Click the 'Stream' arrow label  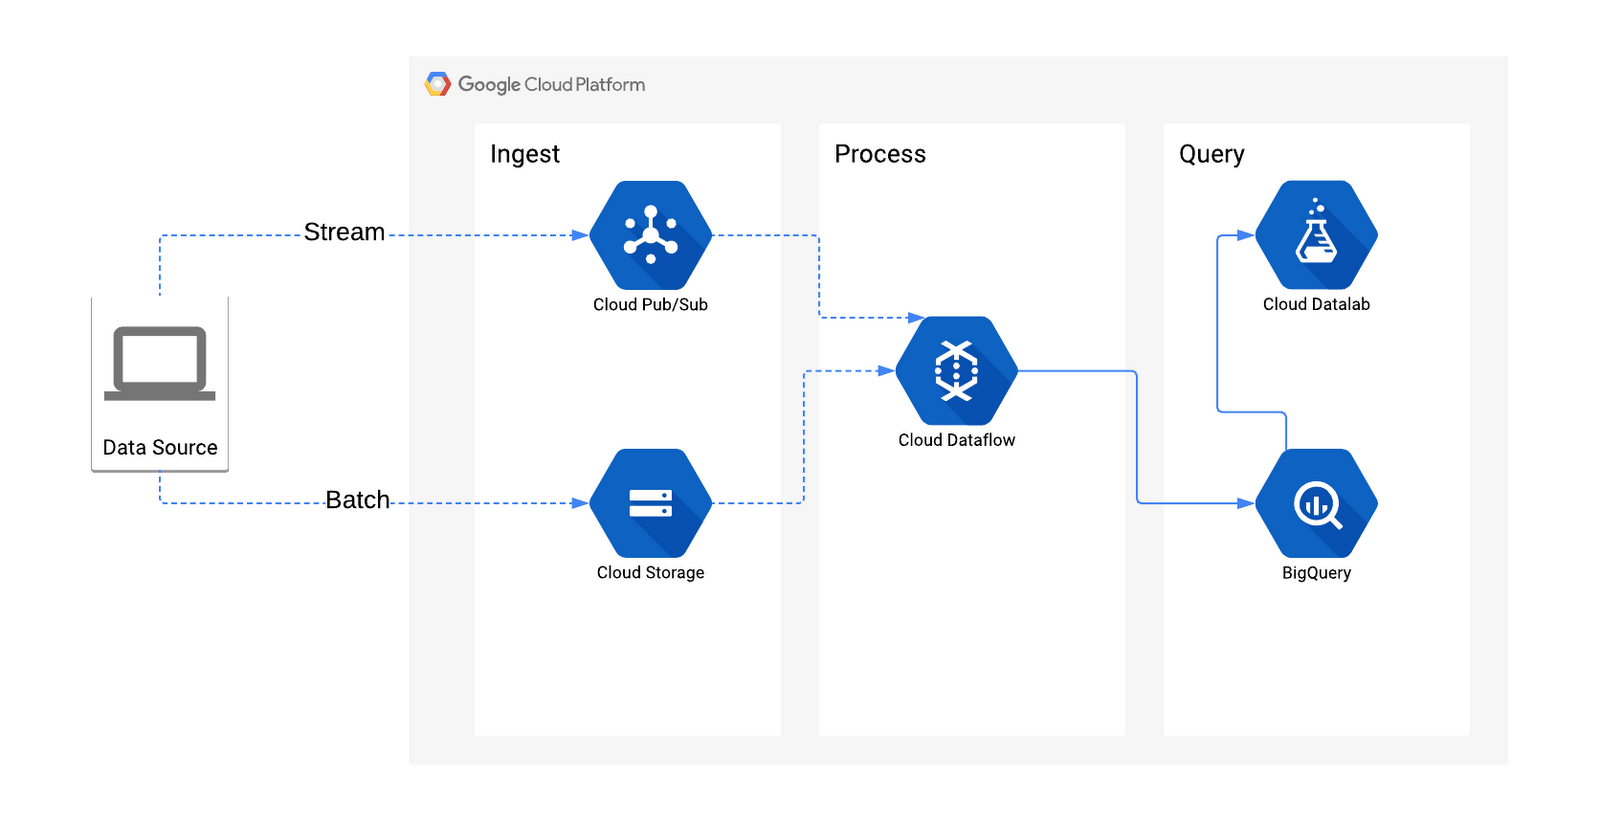344,232
